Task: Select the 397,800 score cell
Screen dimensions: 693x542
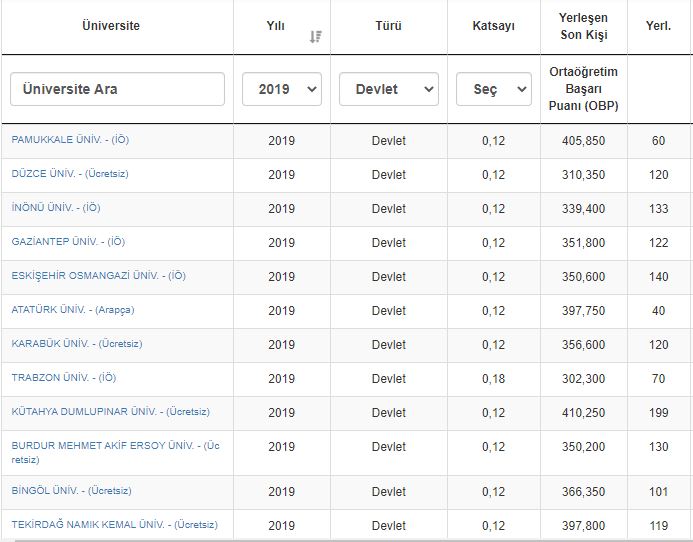Action: tap(583, 526)
